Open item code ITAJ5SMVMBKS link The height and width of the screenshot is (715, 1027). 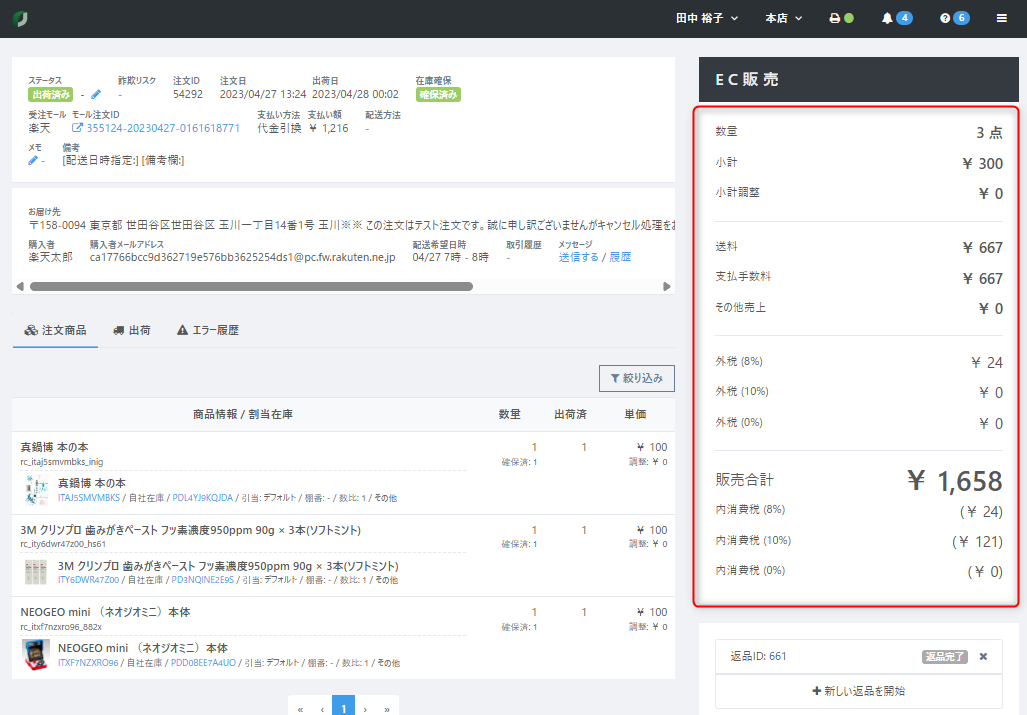(89, 498)
